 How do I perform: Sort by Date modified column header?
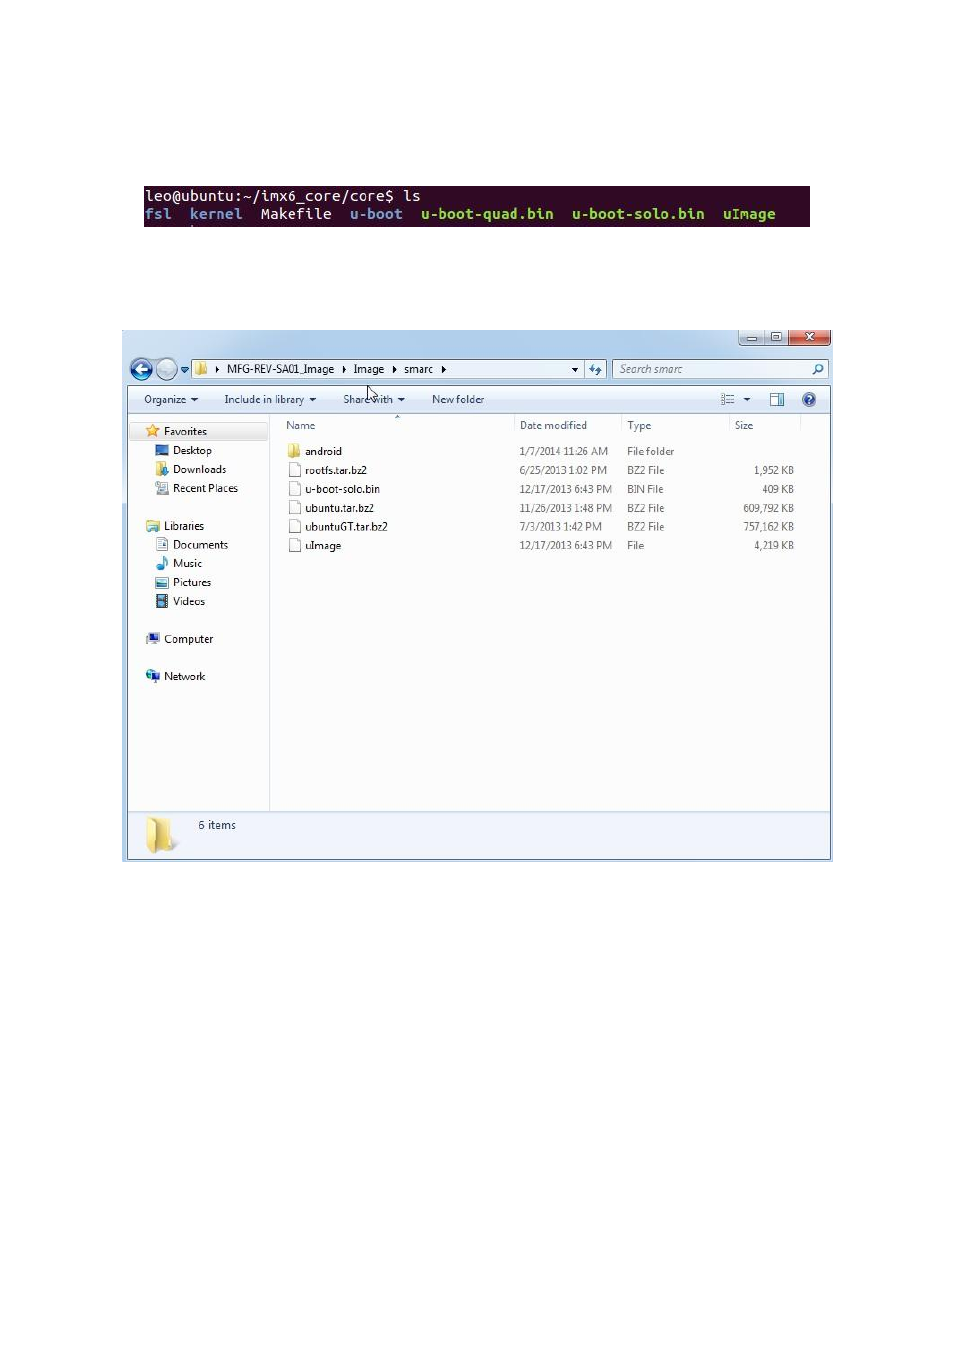click(x=553, y=425)
